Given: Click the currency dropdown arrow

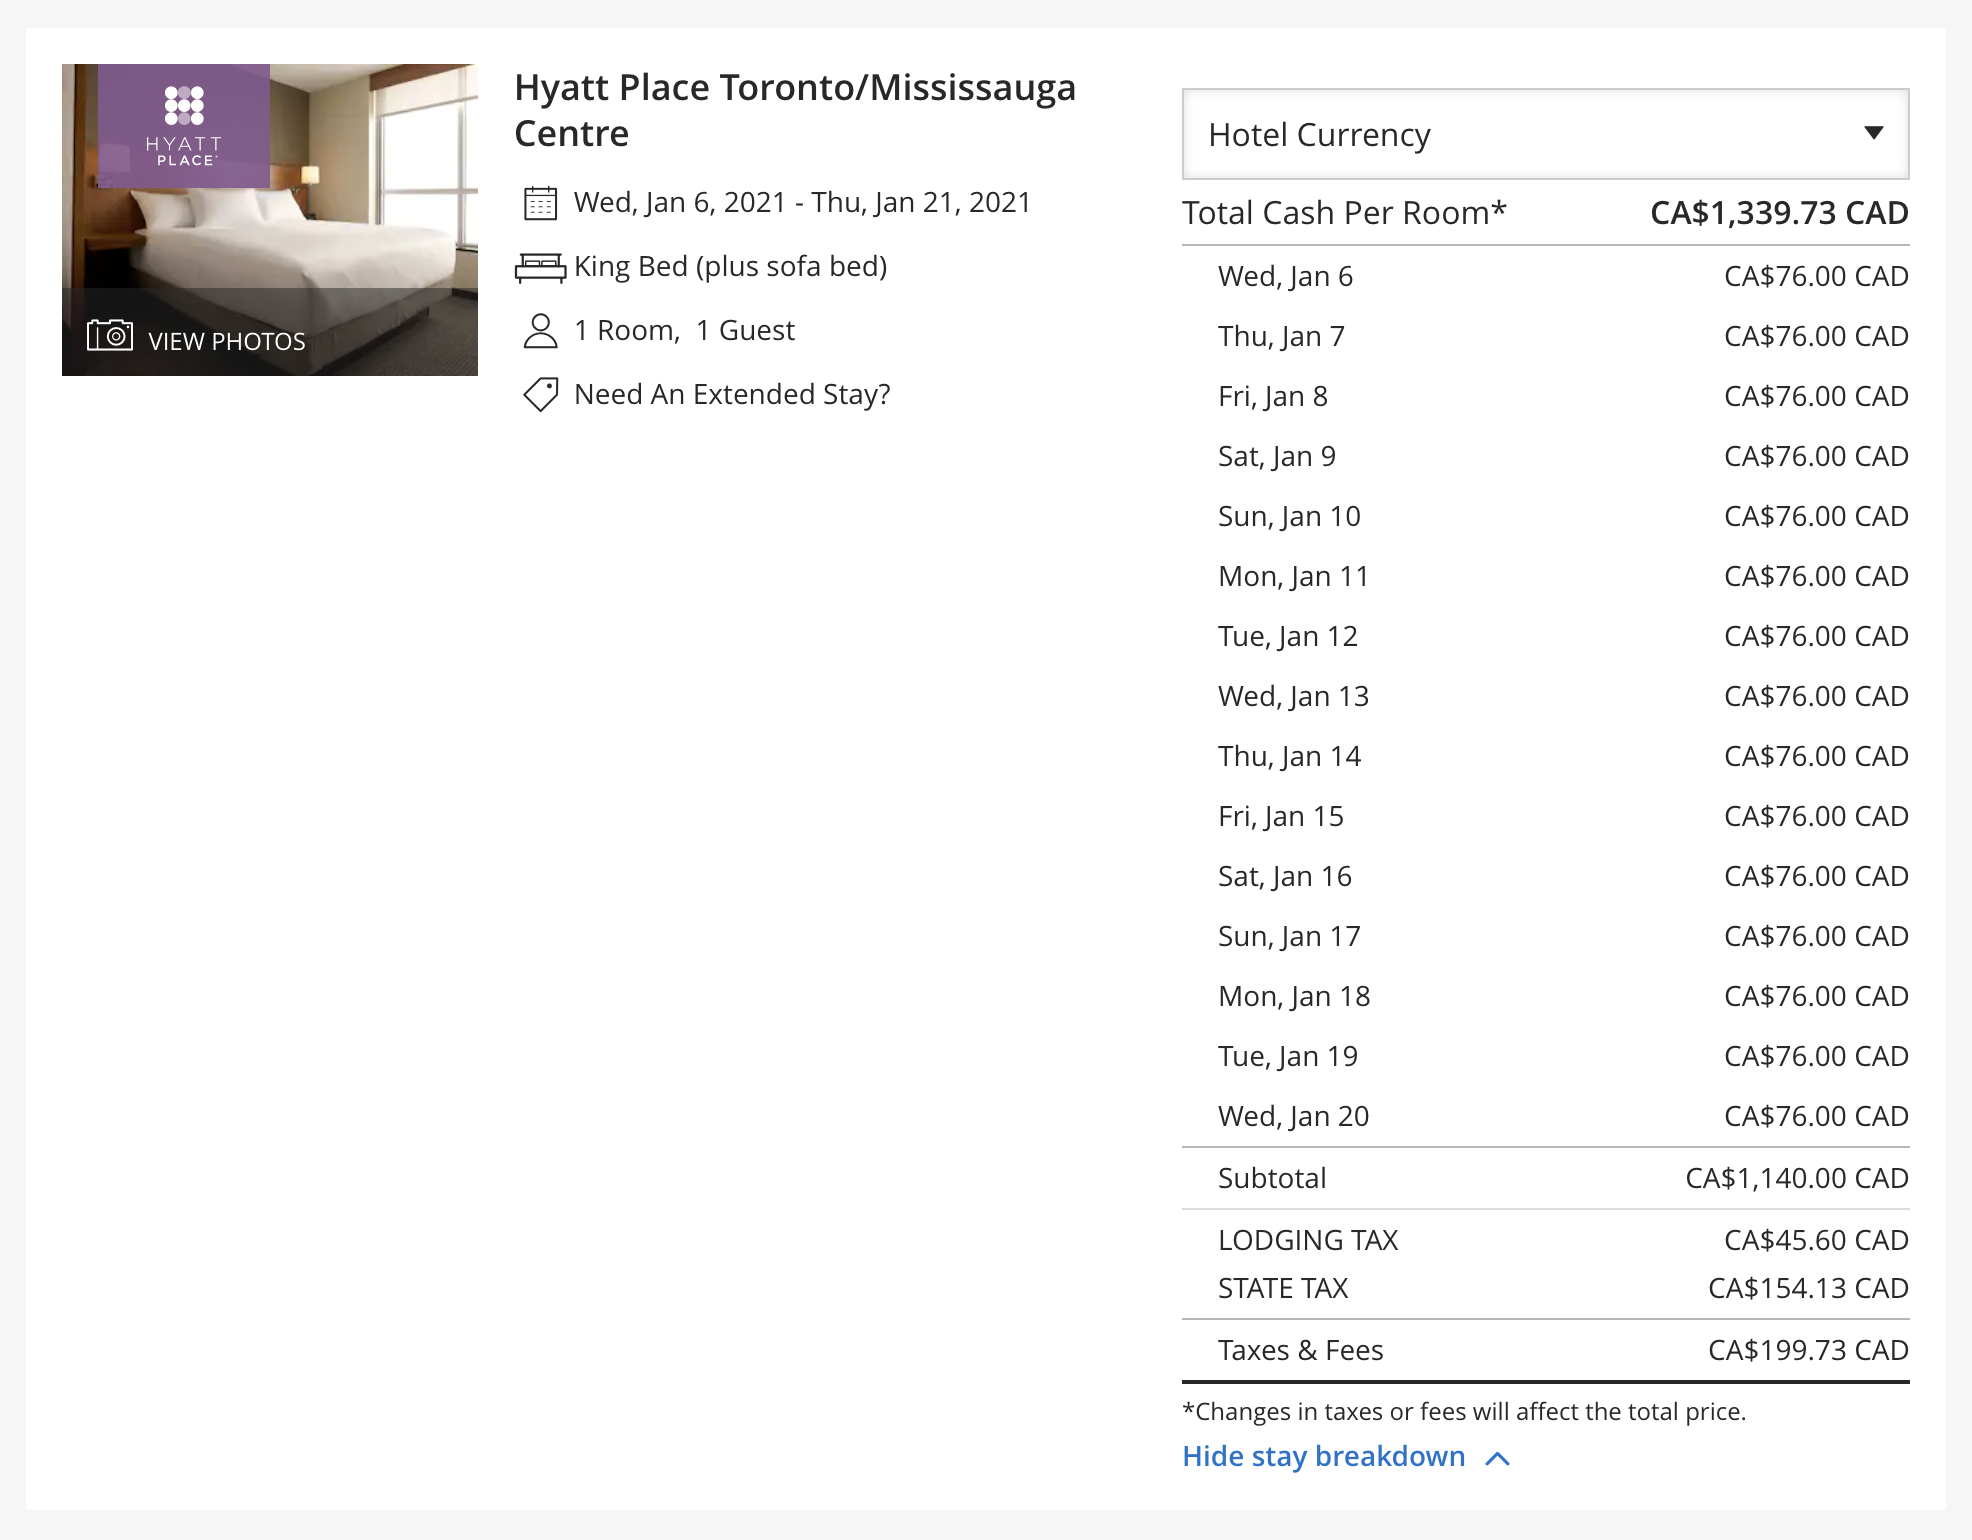Looking at the screenshot, I should pos(1873,133).
